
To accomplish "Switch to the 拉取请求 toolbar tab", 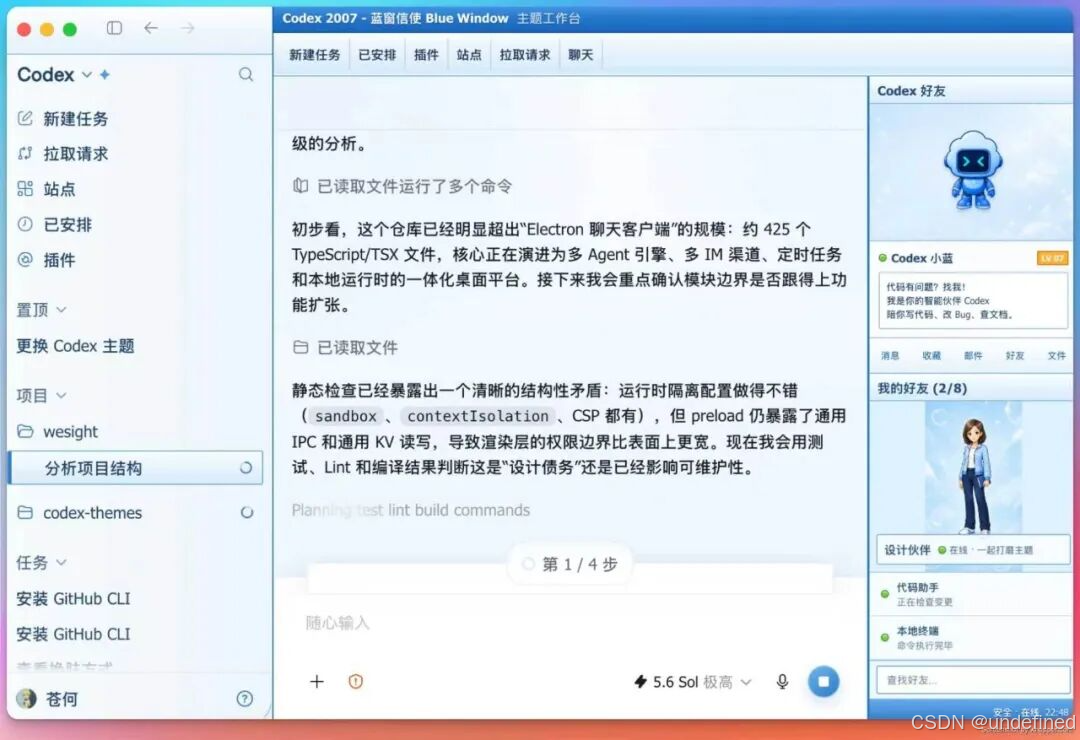I will (525, 55).
